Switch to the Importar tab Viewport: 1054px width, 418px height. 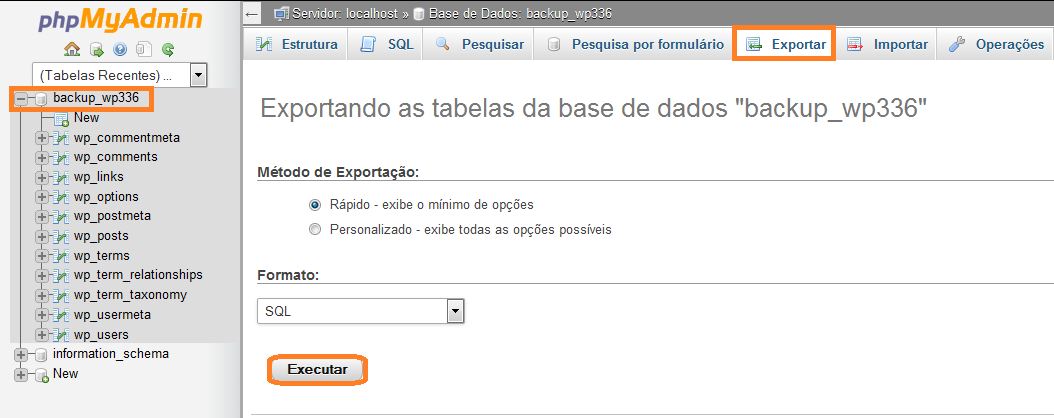tap(888, 44)
